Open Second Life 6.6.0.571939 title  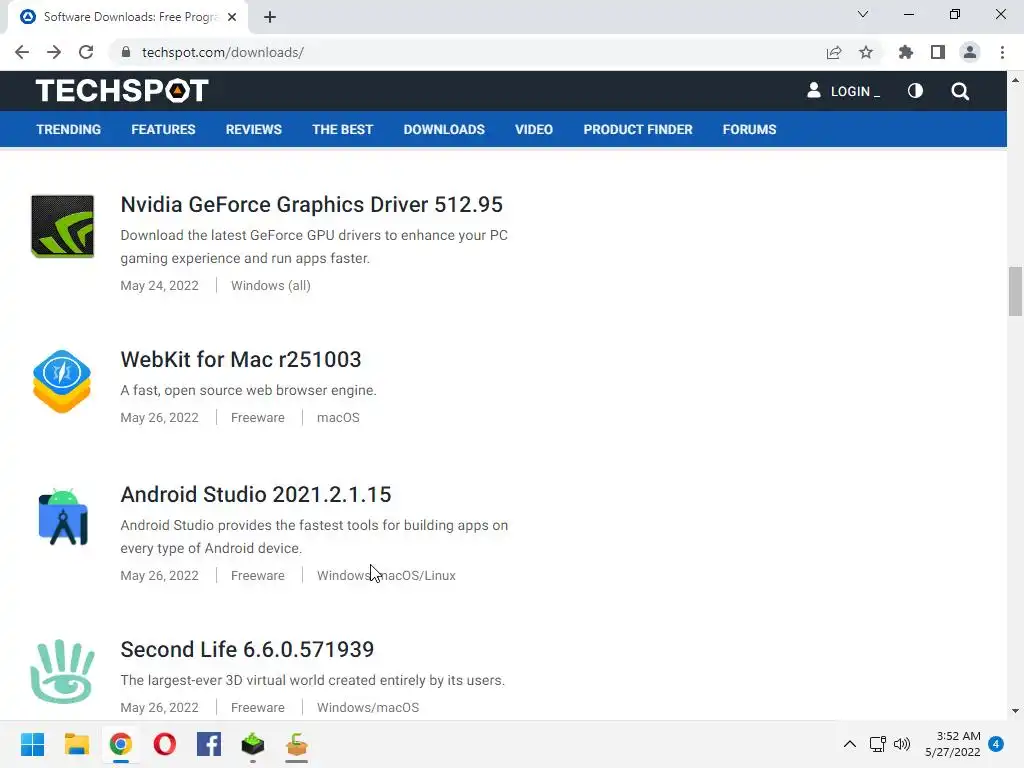point(248,649)
